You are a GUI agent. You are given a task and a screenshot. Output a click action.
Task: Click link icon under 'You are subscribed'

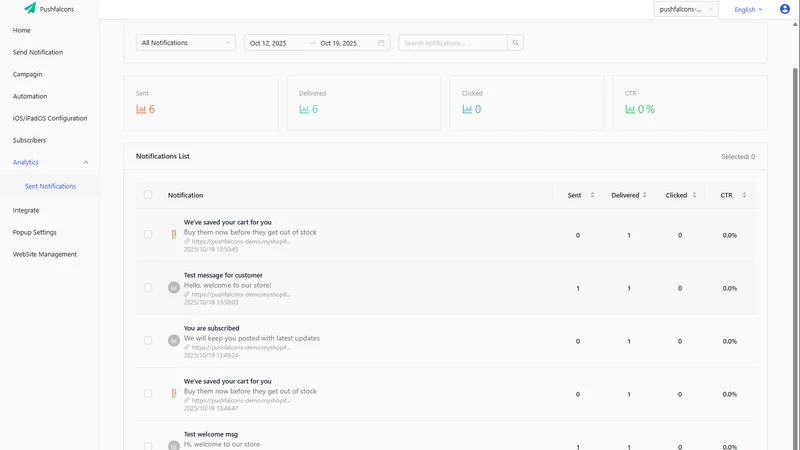(187, 347)
